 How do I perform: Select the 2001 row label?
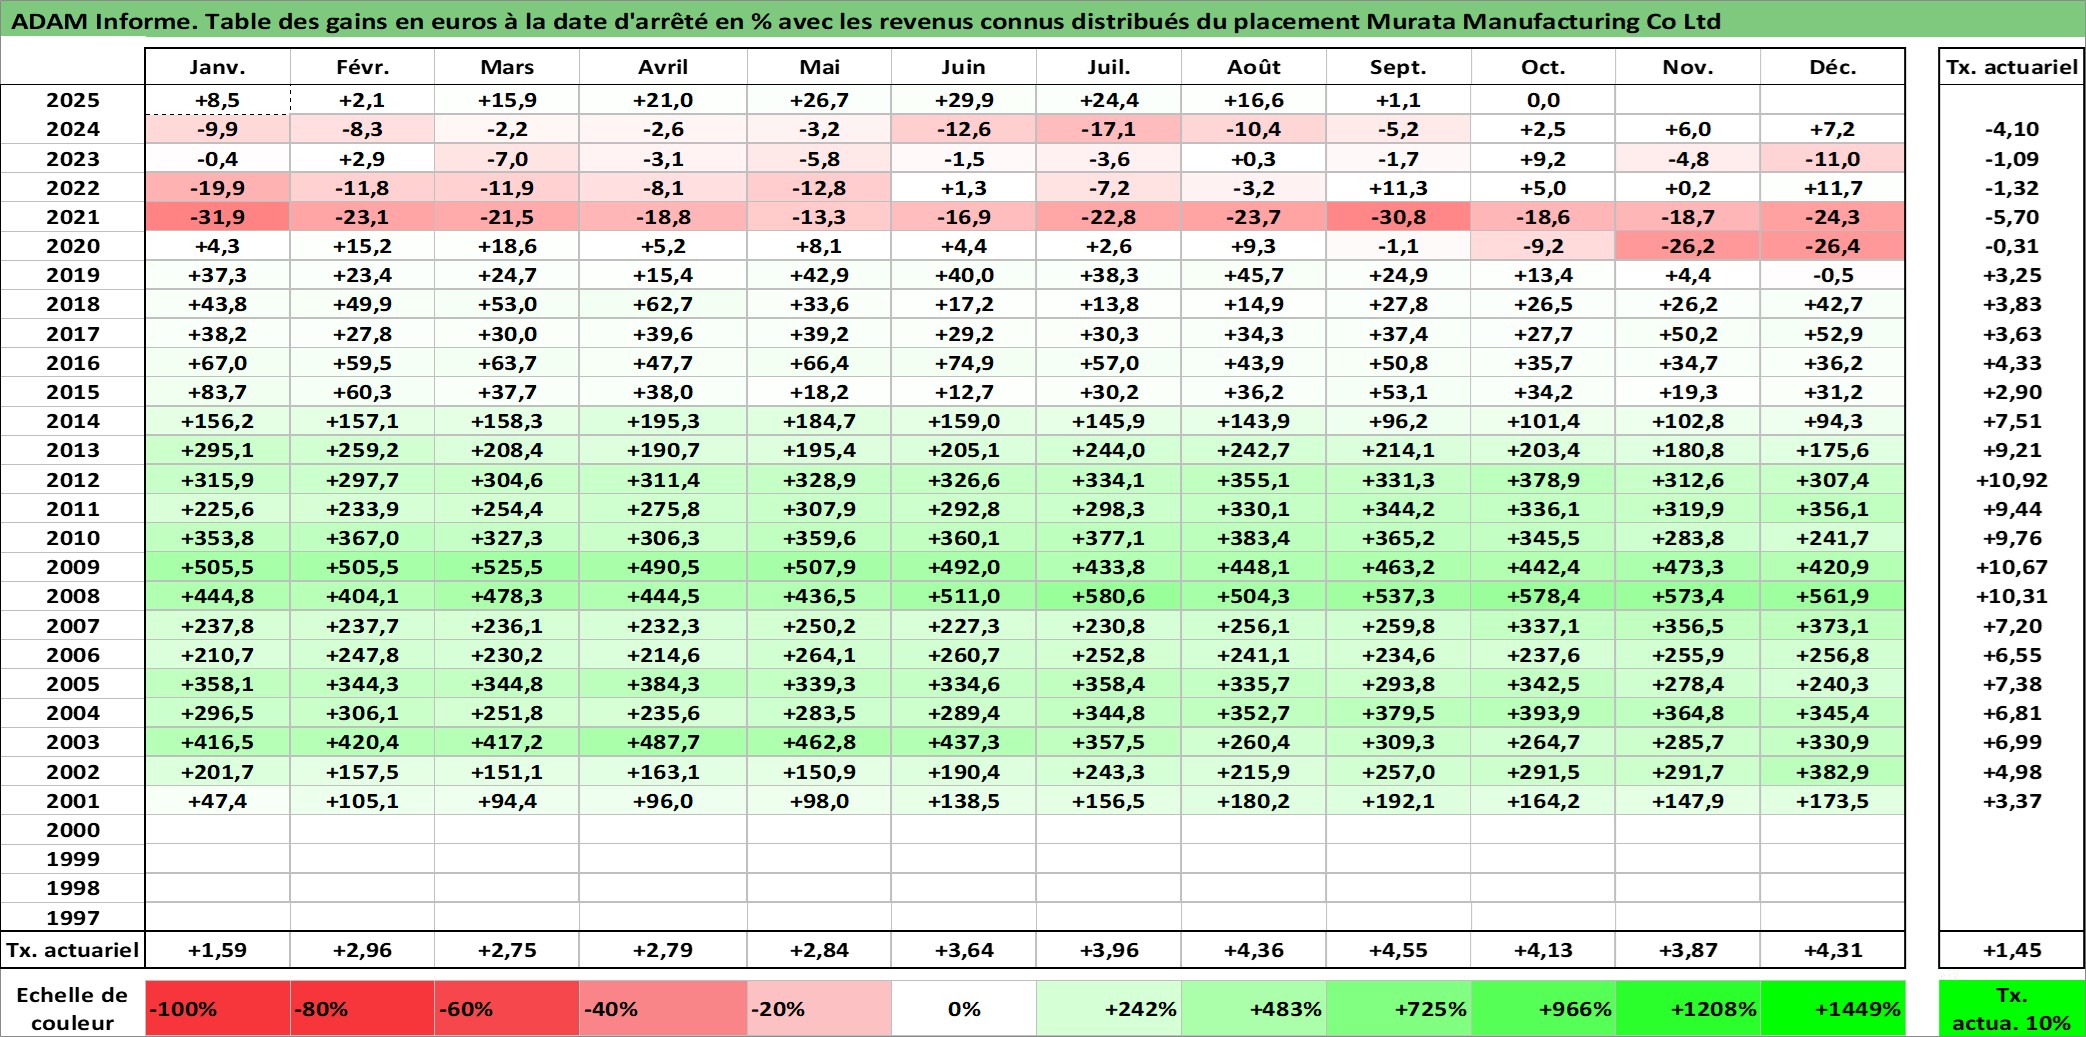point(73,801)
